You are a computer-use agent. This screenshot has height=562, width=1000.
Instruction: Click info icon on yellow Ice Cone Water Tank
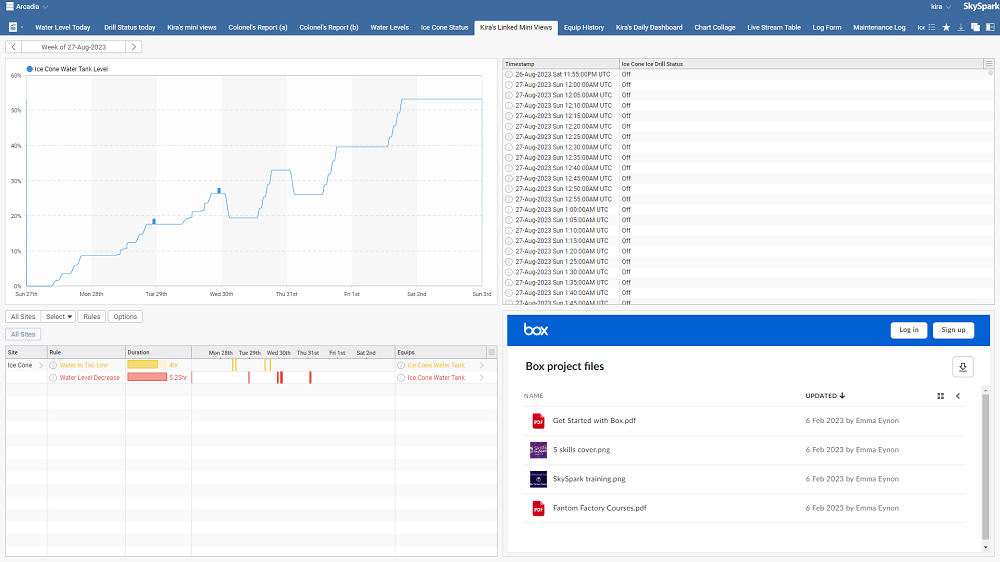coord(401,366)
